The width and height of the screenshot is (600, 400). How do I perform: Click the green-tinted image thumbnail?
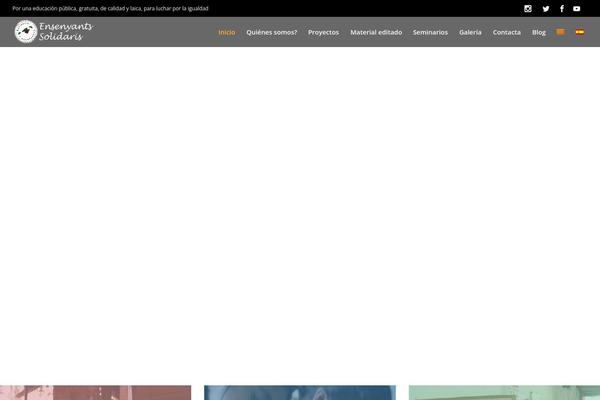504,393
